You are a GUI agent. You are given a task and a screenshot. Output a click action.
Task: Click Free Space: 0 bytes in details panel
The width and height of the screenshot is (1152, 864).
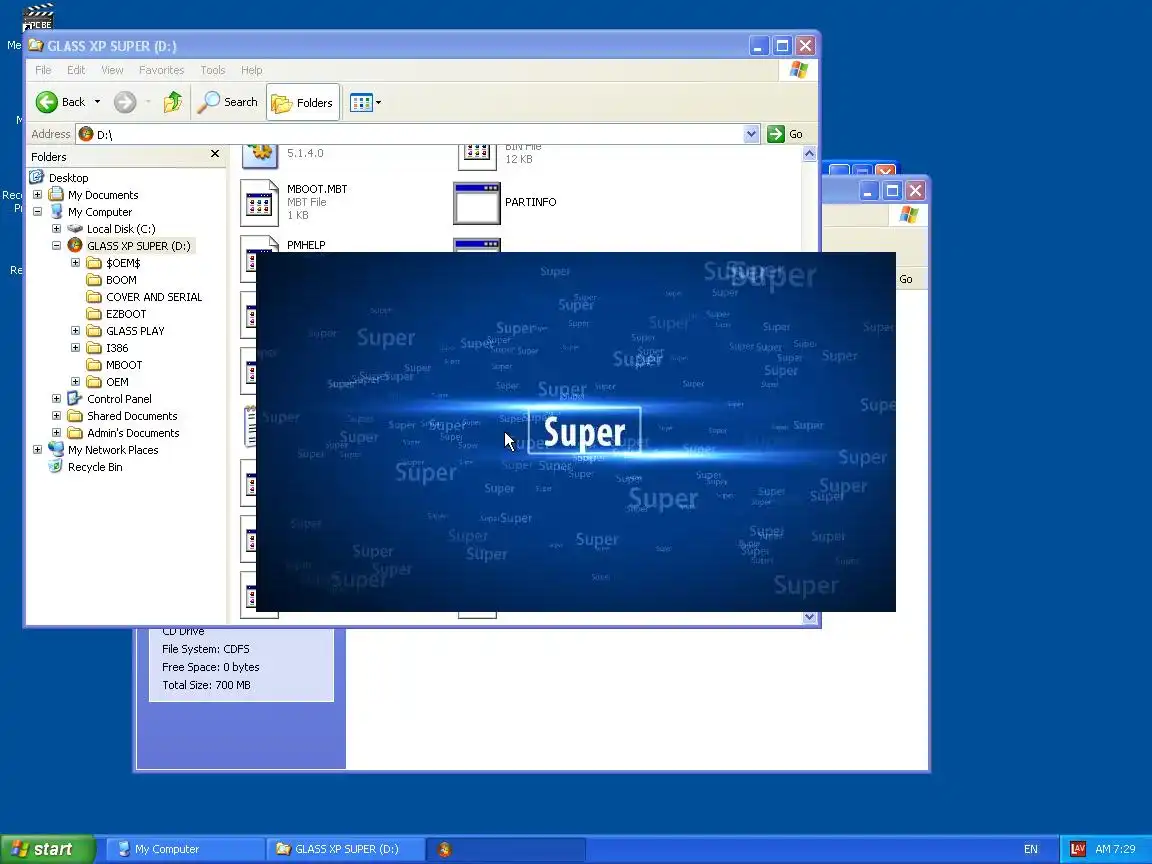point(211,667)
